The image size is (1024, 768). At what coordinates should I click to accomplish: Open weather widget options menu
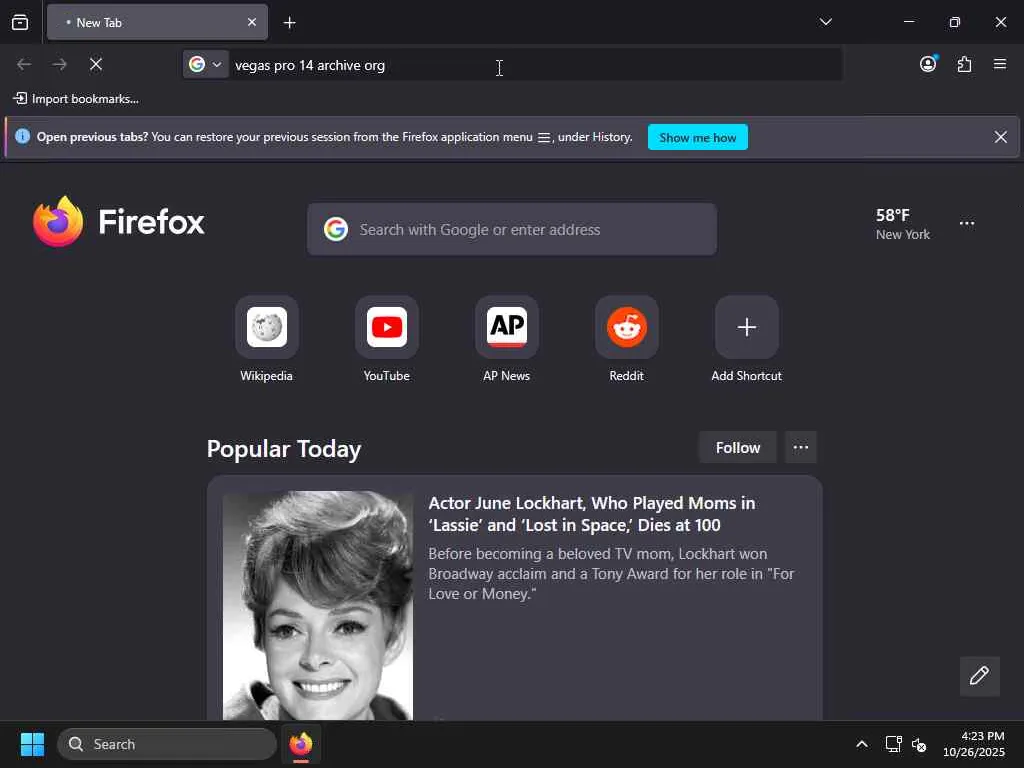967,223
